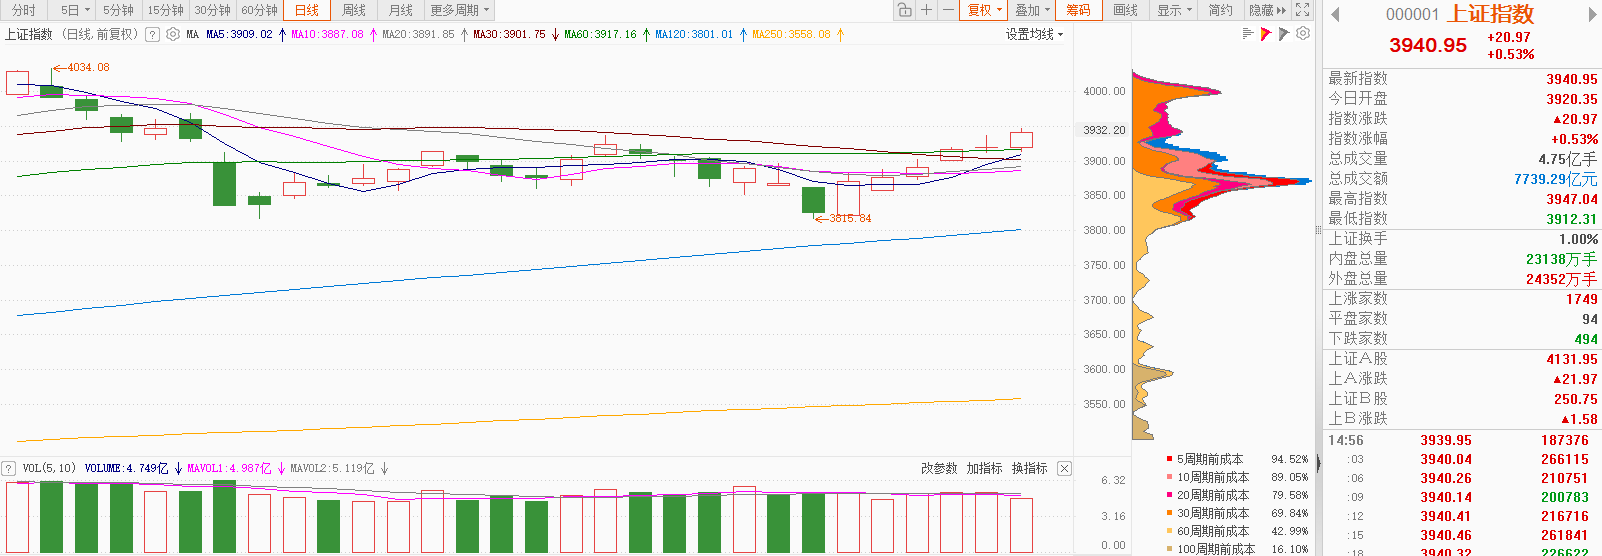Open the 复权 adjustment dropdown
This screenshot has width=1602, height=556.
pyautogui.click(x=984, y=10)
